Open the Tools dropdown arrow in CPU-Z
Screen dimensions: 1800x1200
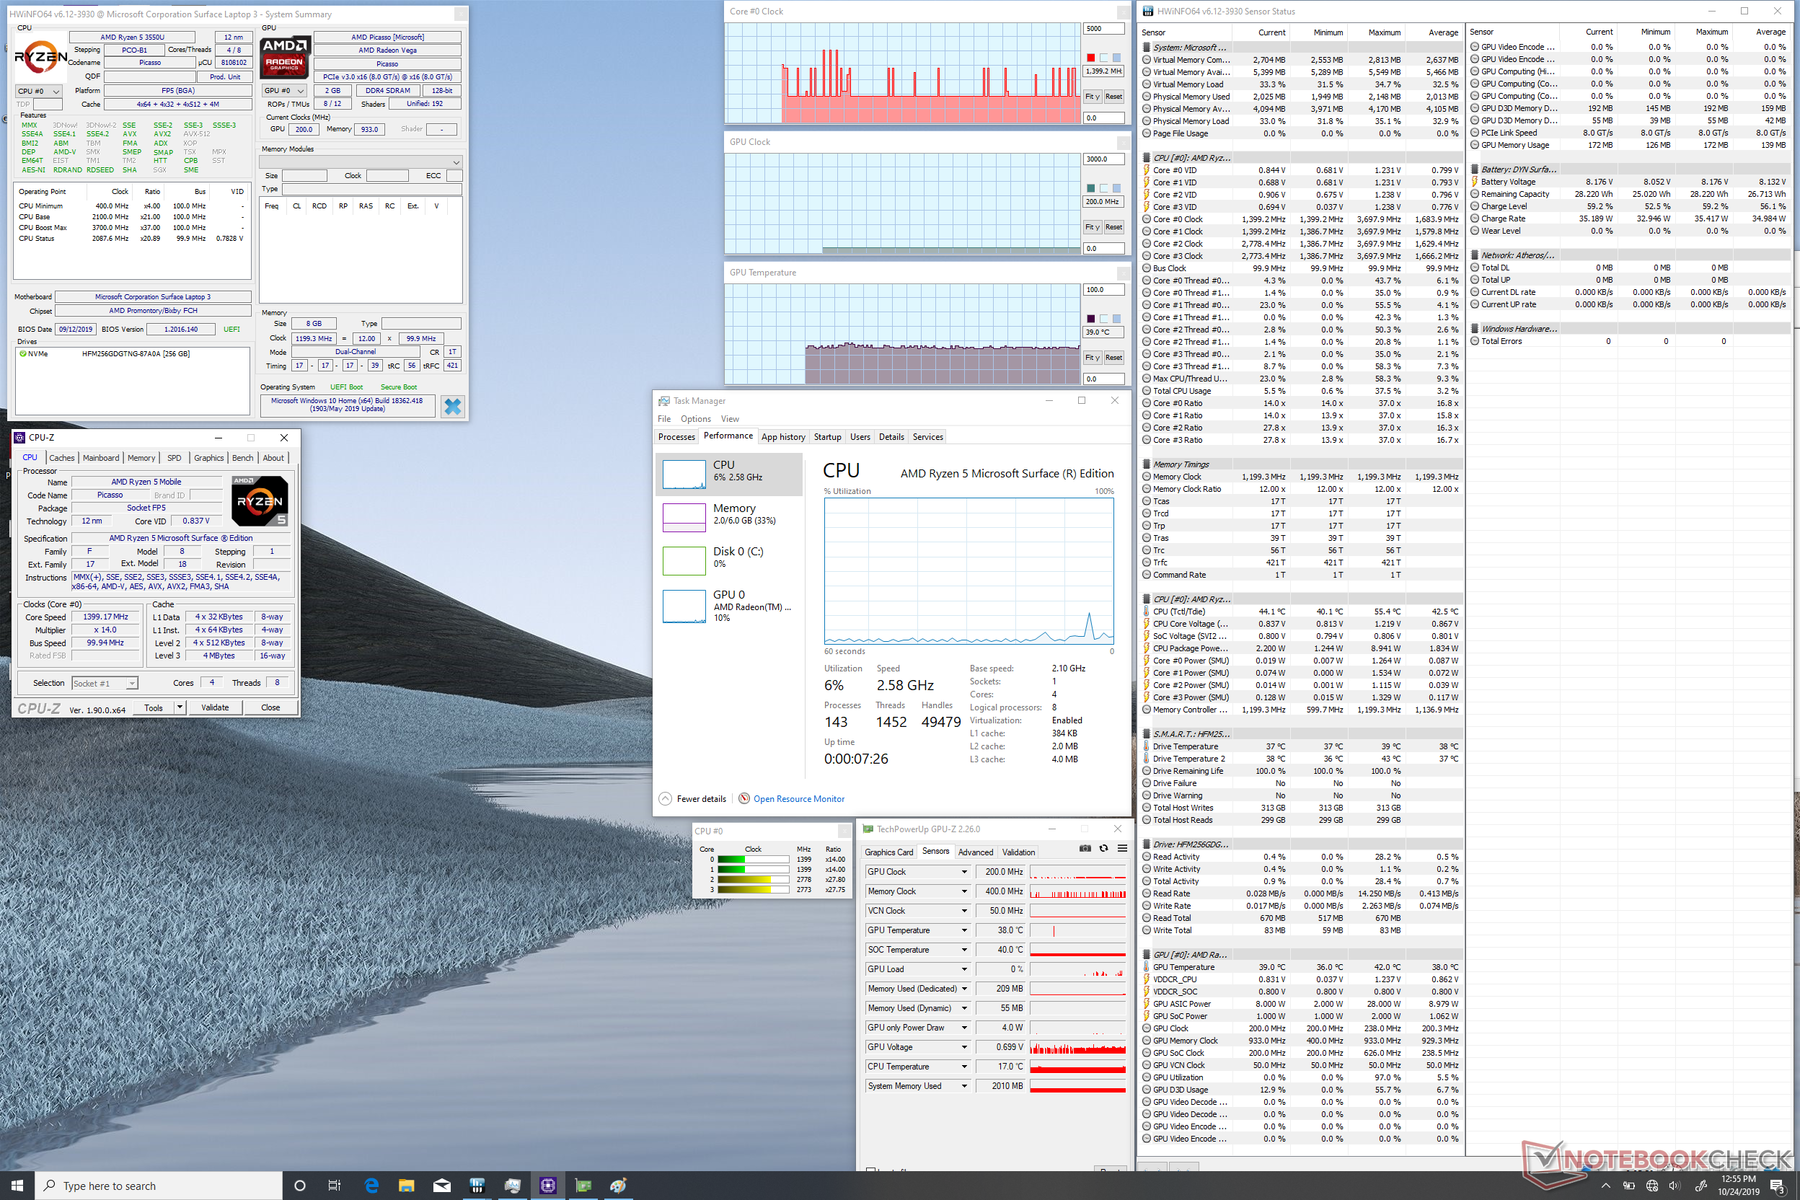coord(180,707)
